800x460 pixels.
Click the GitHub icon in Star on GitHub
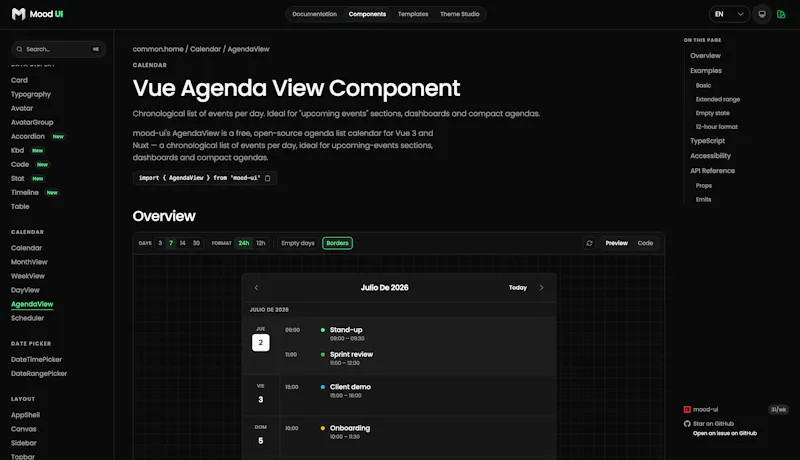687,424
